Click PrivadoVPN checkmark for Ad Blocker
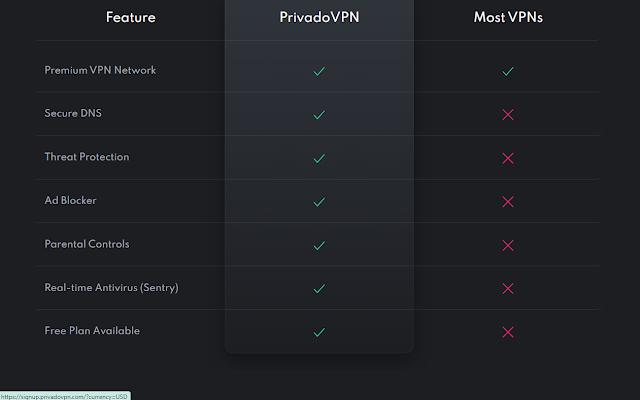Viewport: 640px width, 400px height. click(319, 202)
